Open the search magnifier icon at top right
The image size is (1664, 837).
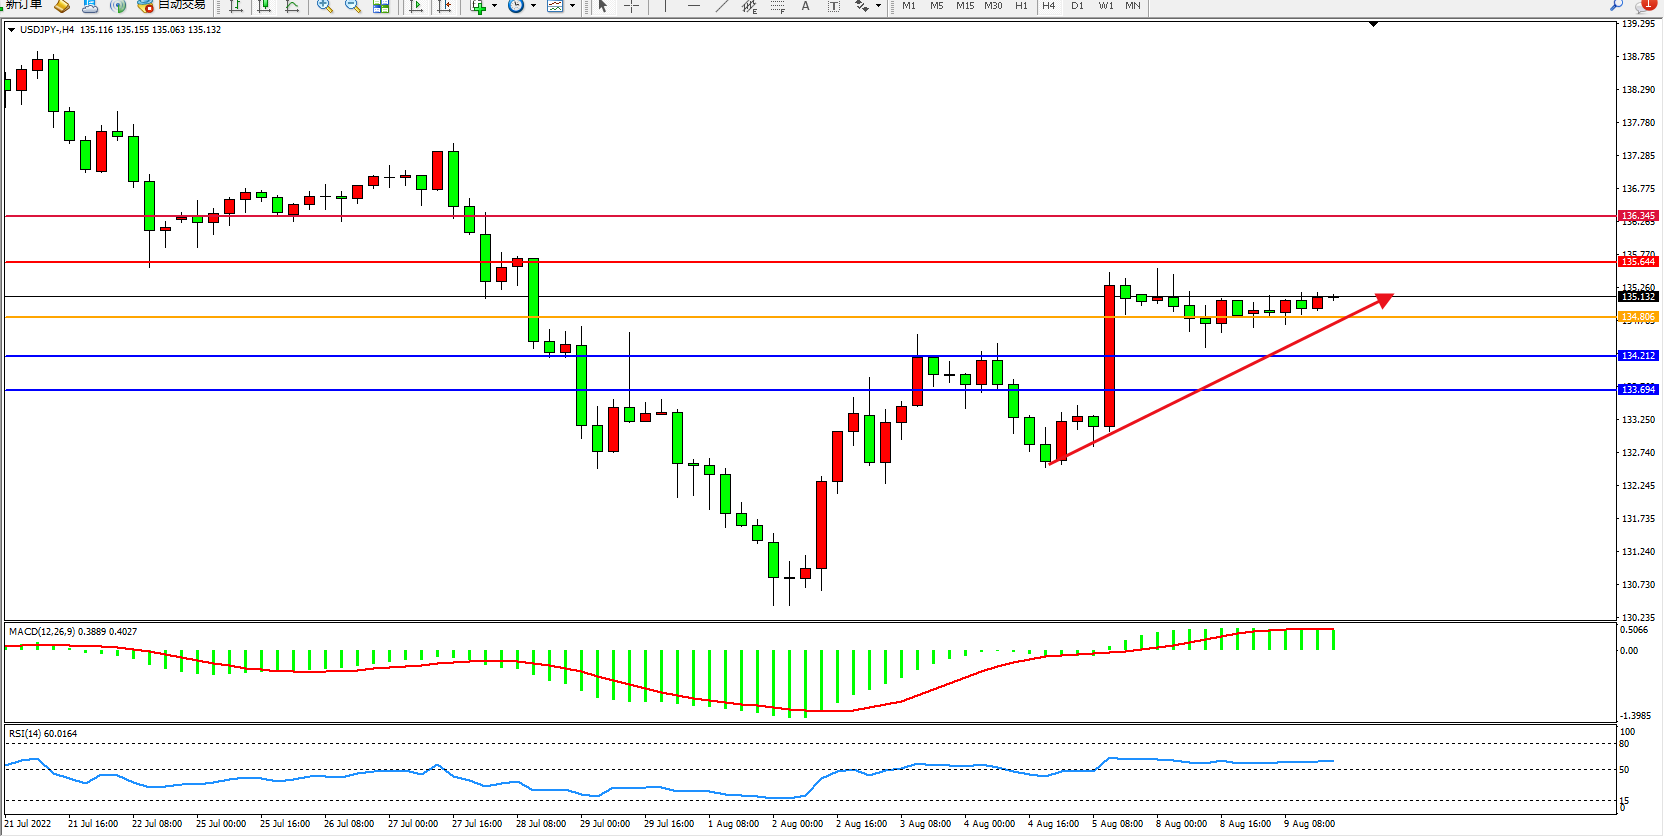1616,5
